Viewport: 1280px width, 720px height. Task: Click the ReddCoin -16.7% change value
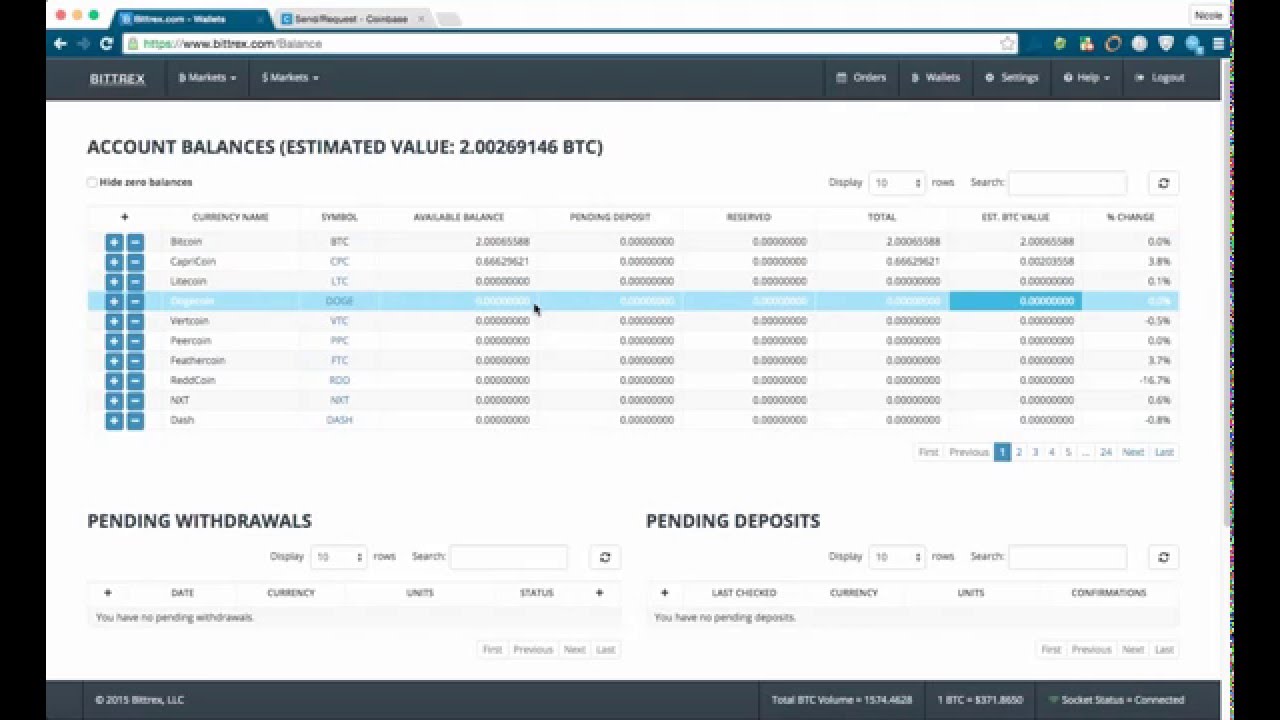click(x=1155, y=381)
